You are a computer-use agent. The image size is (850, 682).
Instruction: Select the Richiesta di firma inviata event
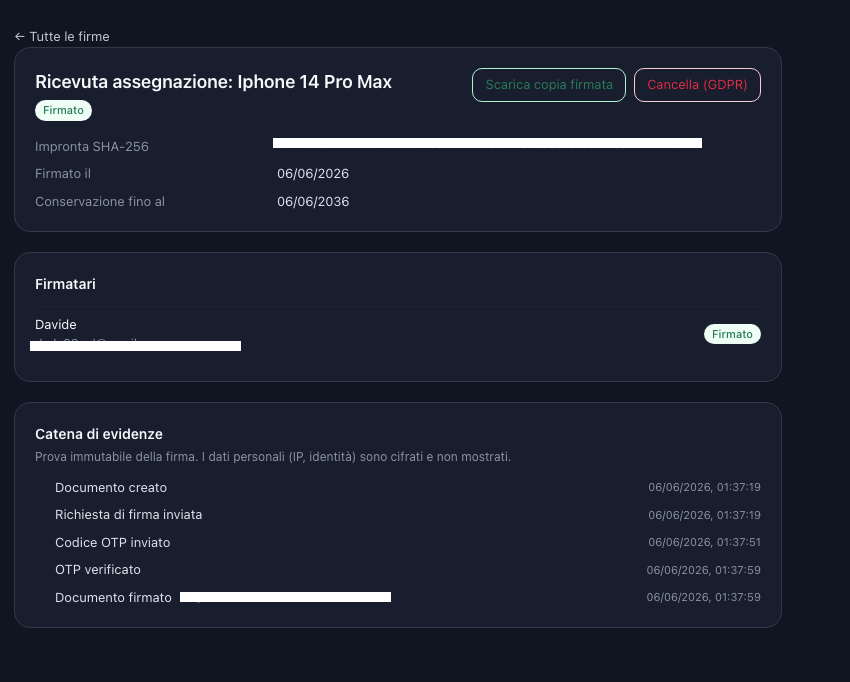click(128, 514)
